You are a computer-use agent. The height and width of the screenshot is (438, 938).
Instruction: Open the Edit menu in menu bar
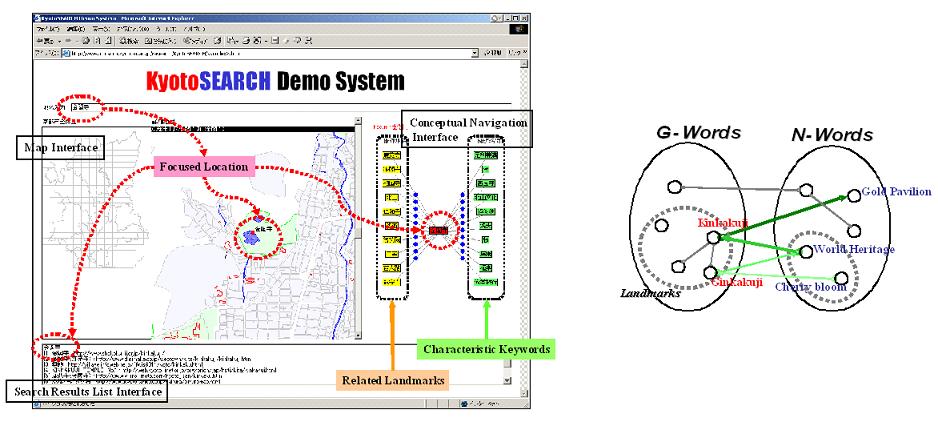(75, 29)
